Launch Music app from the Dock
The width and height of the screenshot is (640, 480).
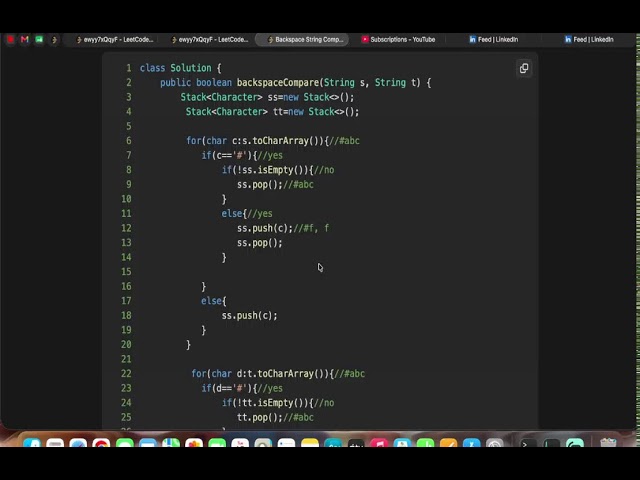click(x=379, y=444)
